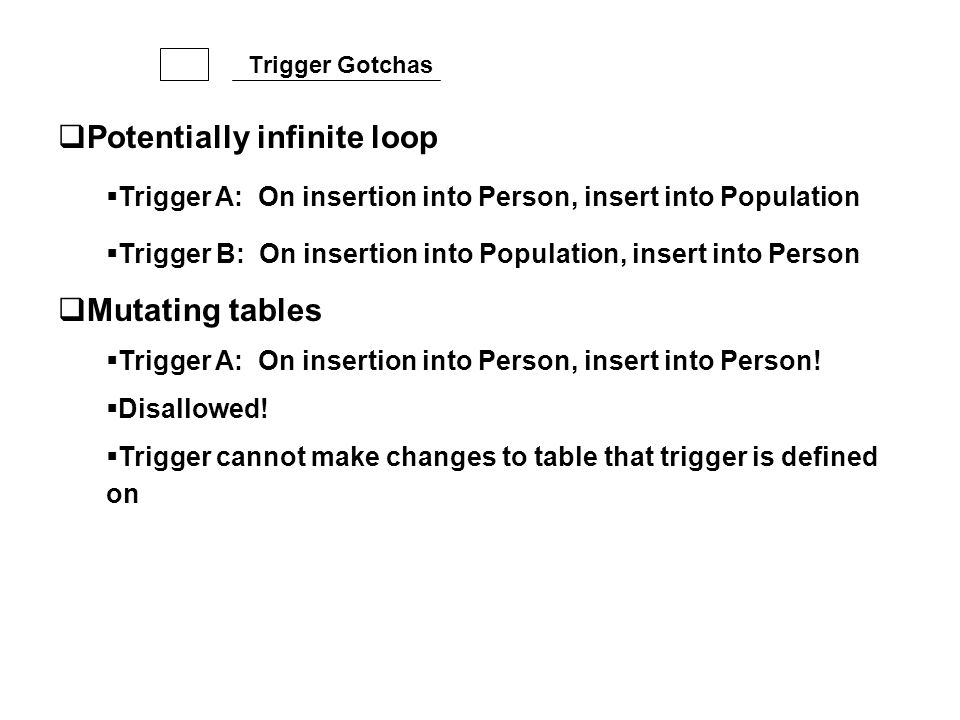The height and width of the screenshot is (720, 960).
Task: Click square bullet before Disallowed!
Action: (x=111, y=408)
